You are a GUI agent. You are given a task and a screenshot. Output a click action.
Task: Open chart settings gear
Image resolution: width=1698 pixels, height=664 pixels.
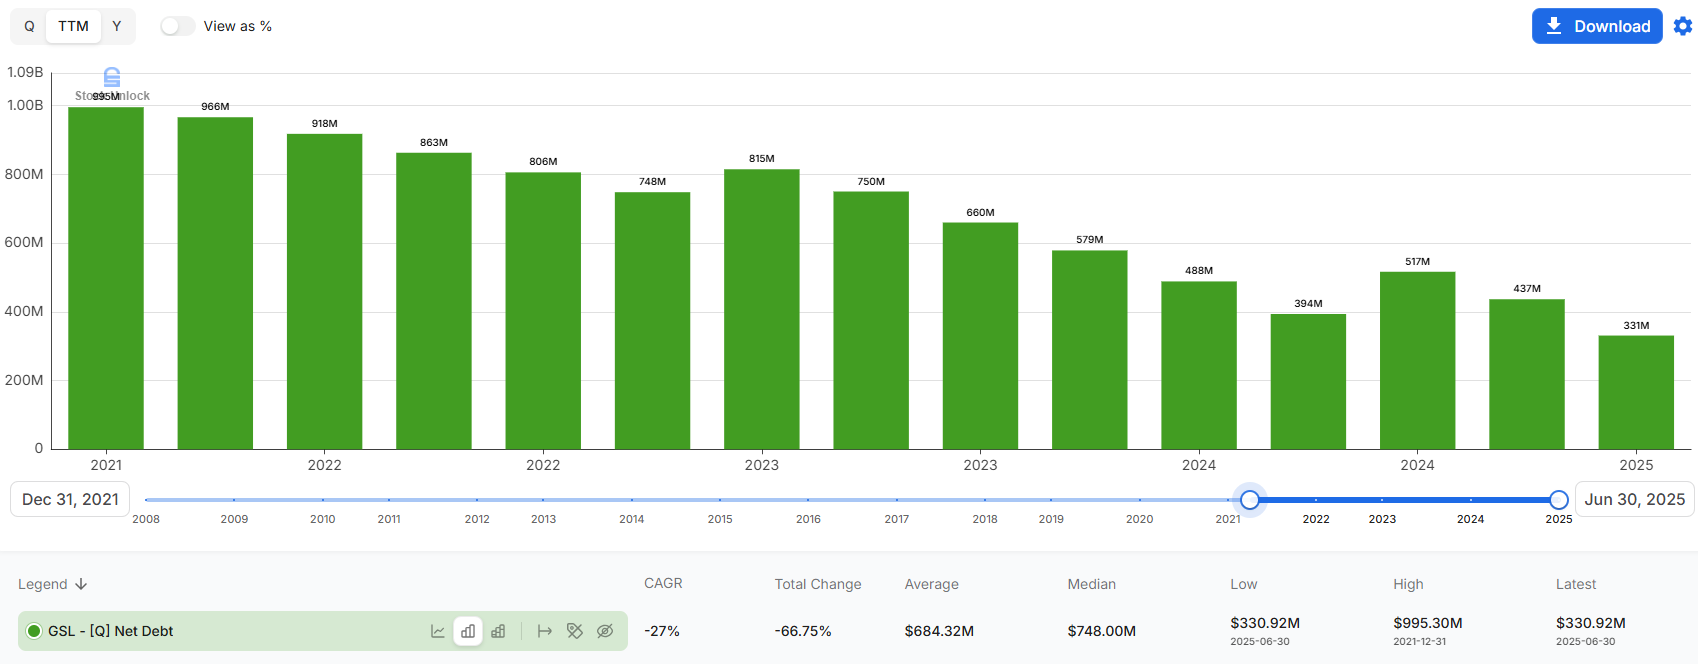[1683, 26]
